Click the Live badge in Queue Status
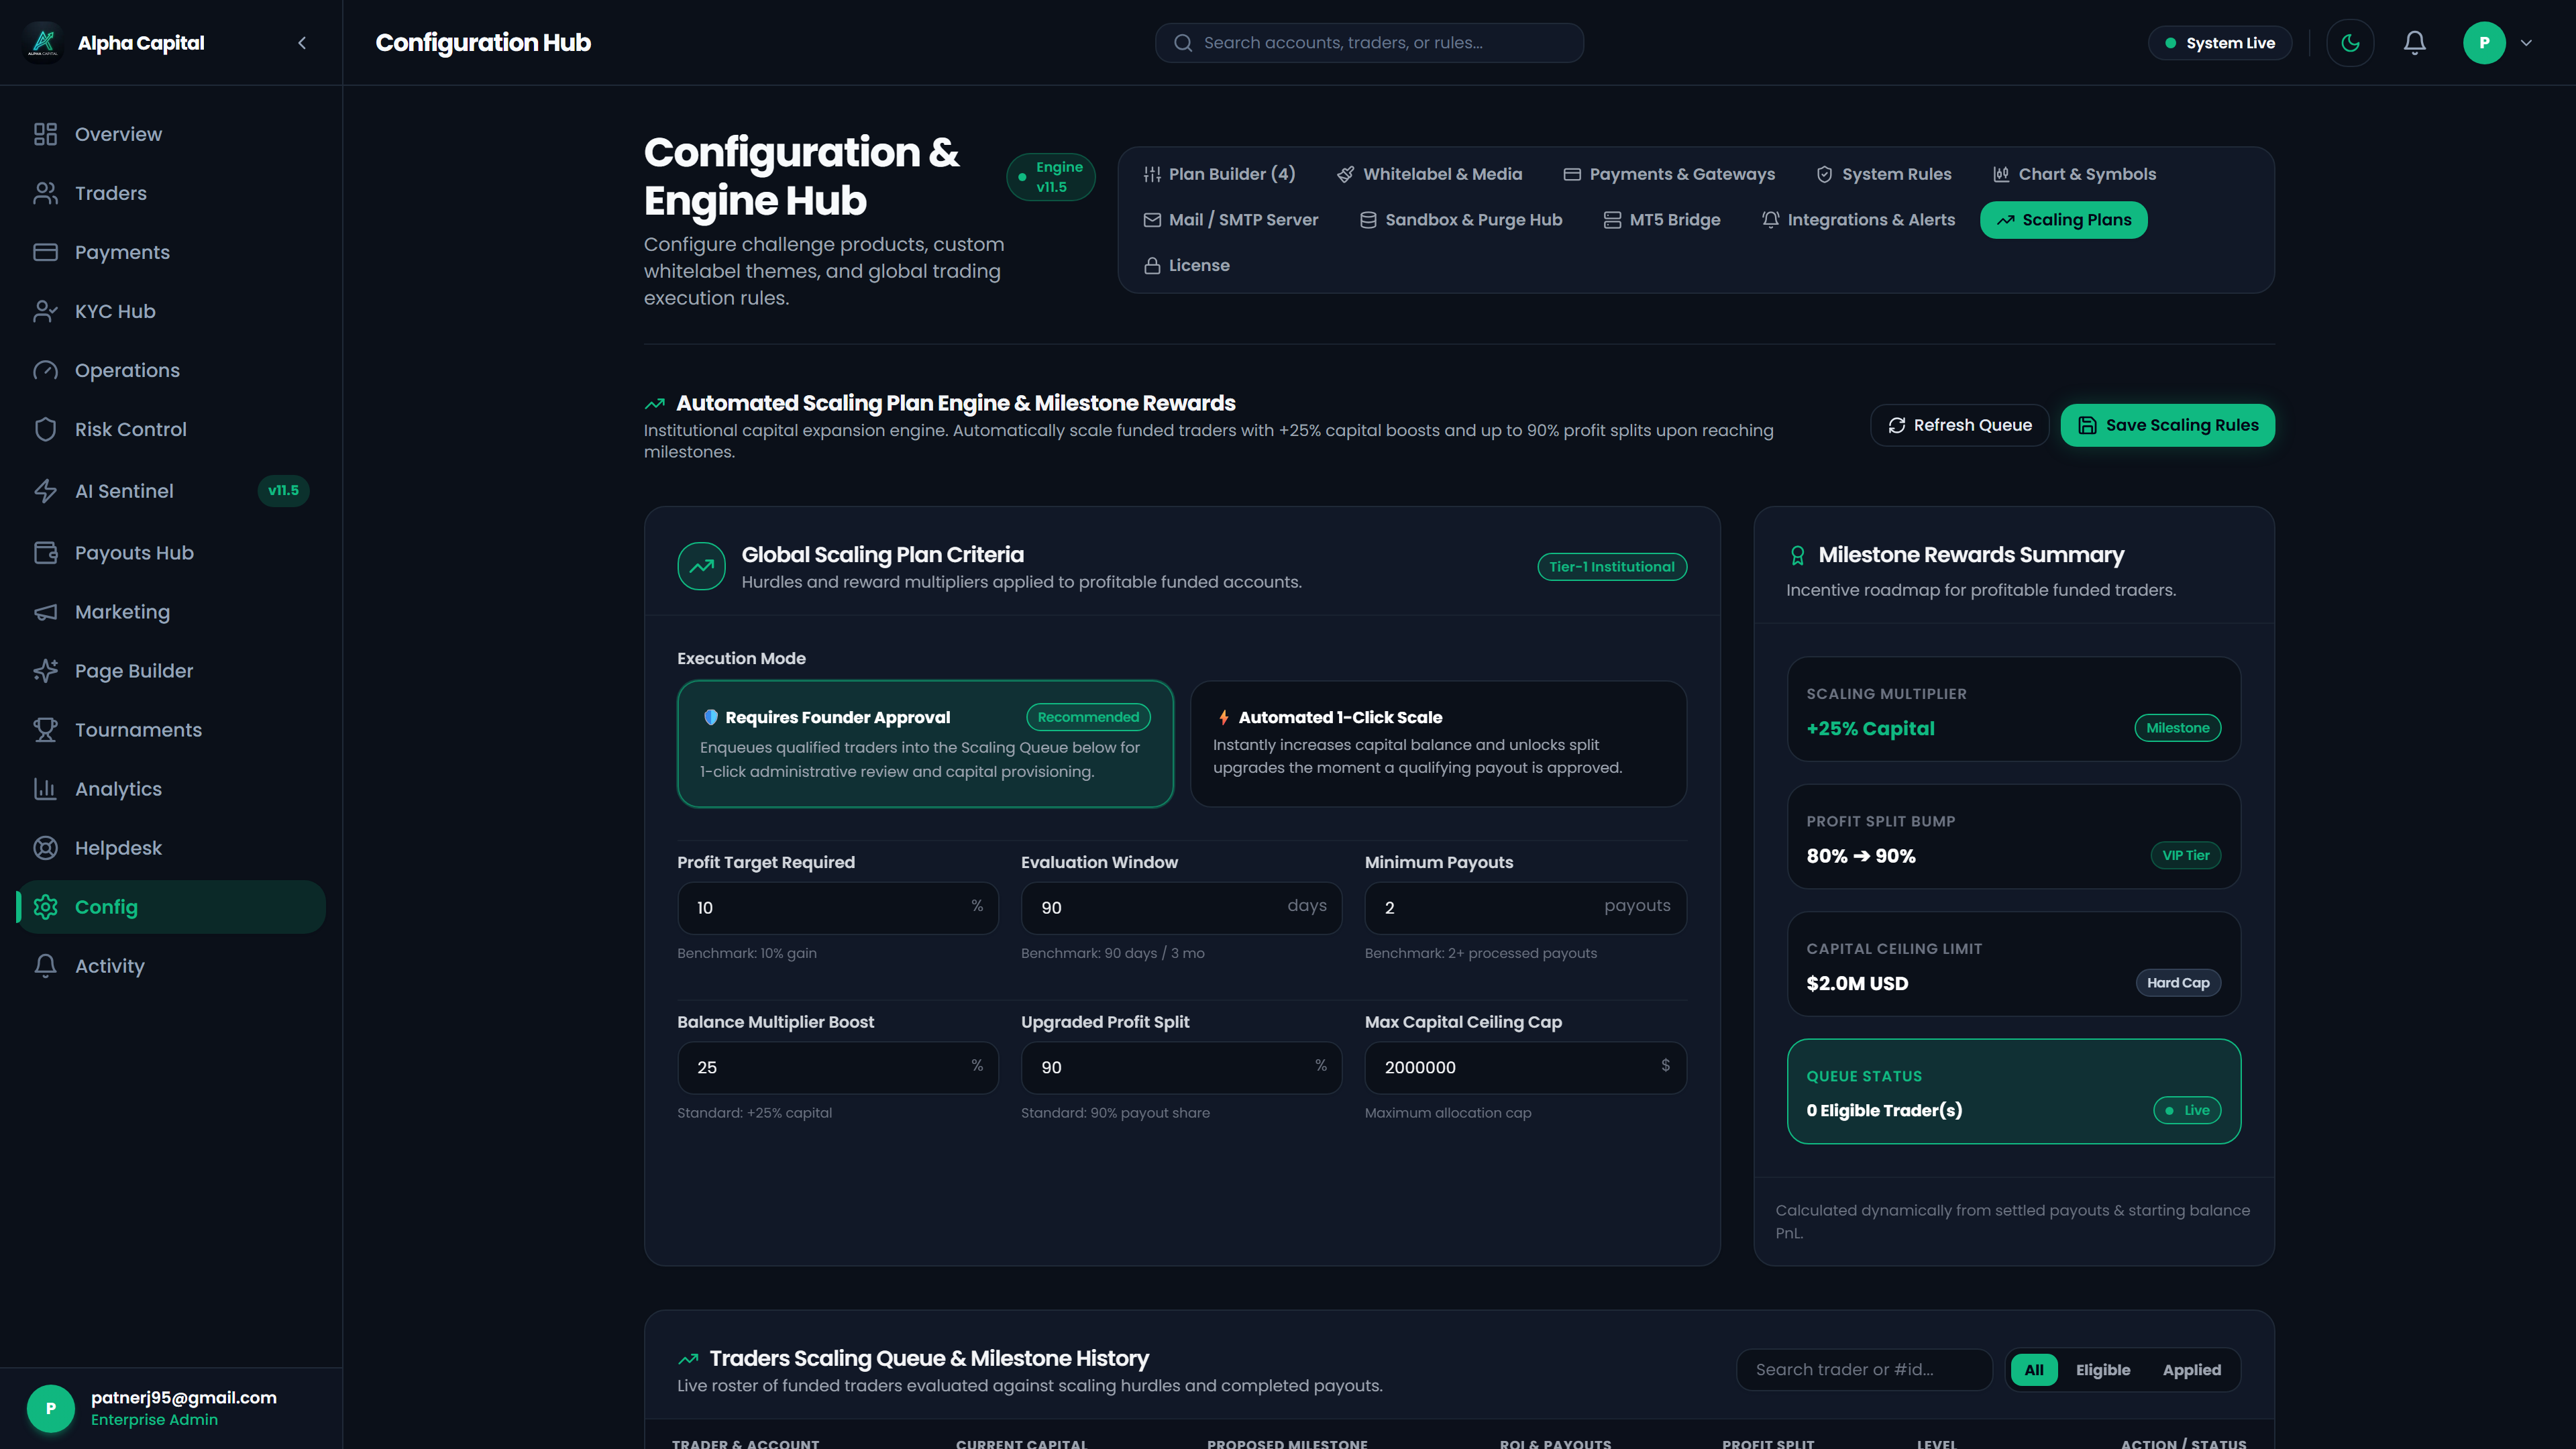Viewport: 2576px width, 1449px height. (2187, 1111)
